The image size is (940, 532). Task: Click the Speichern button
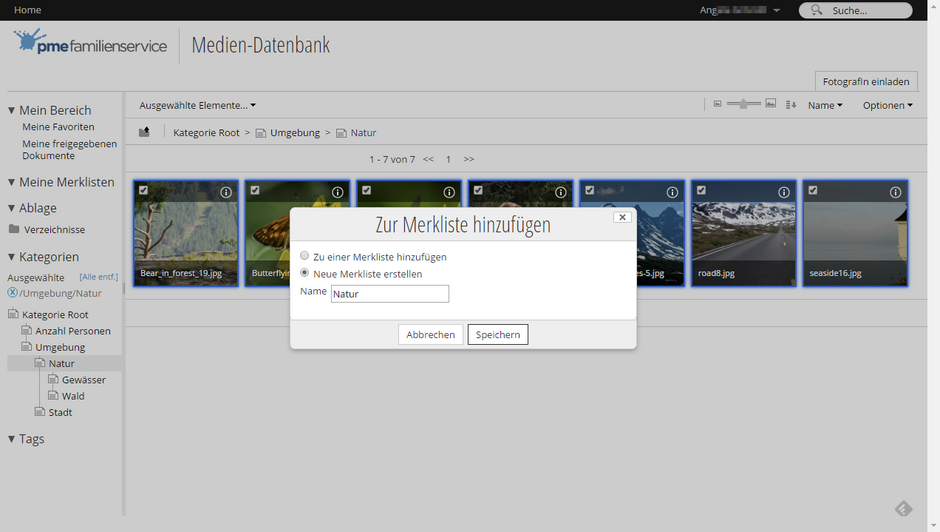(x=498, y=335)
